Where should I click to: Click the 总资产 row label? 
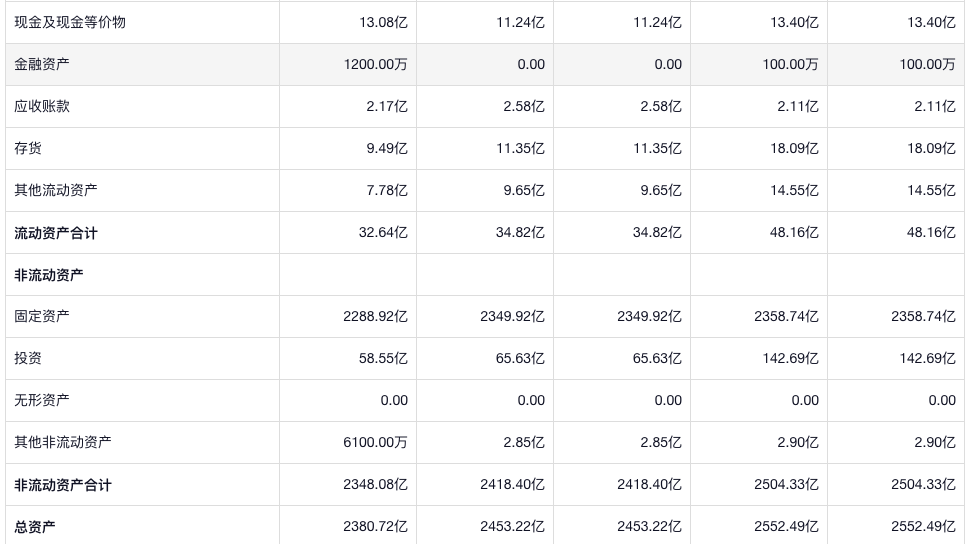pos(35,527)
